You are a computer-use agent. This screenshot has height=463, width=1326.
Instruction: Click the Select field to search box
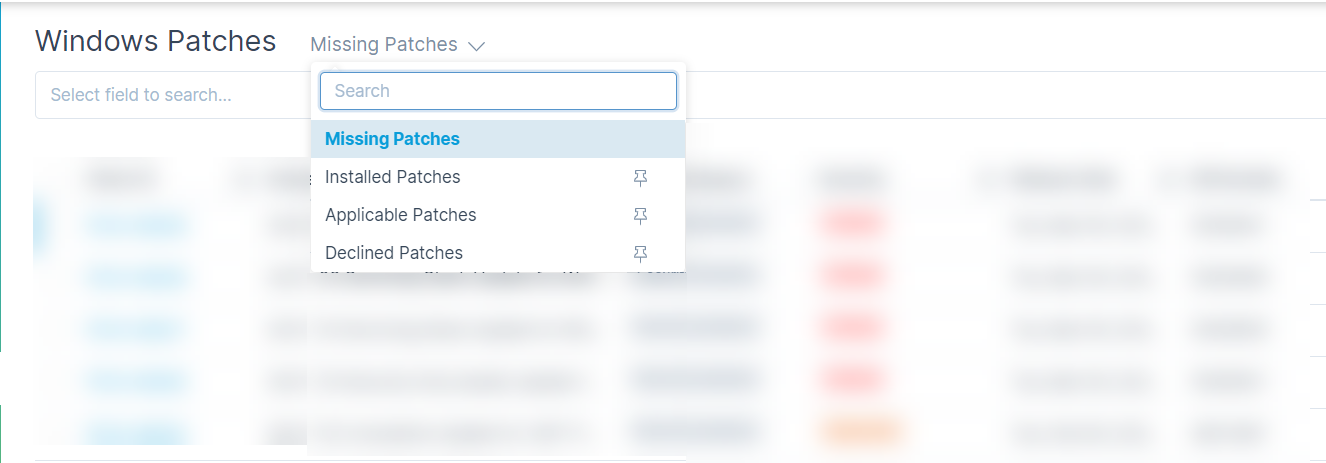[x=172, y=95]
